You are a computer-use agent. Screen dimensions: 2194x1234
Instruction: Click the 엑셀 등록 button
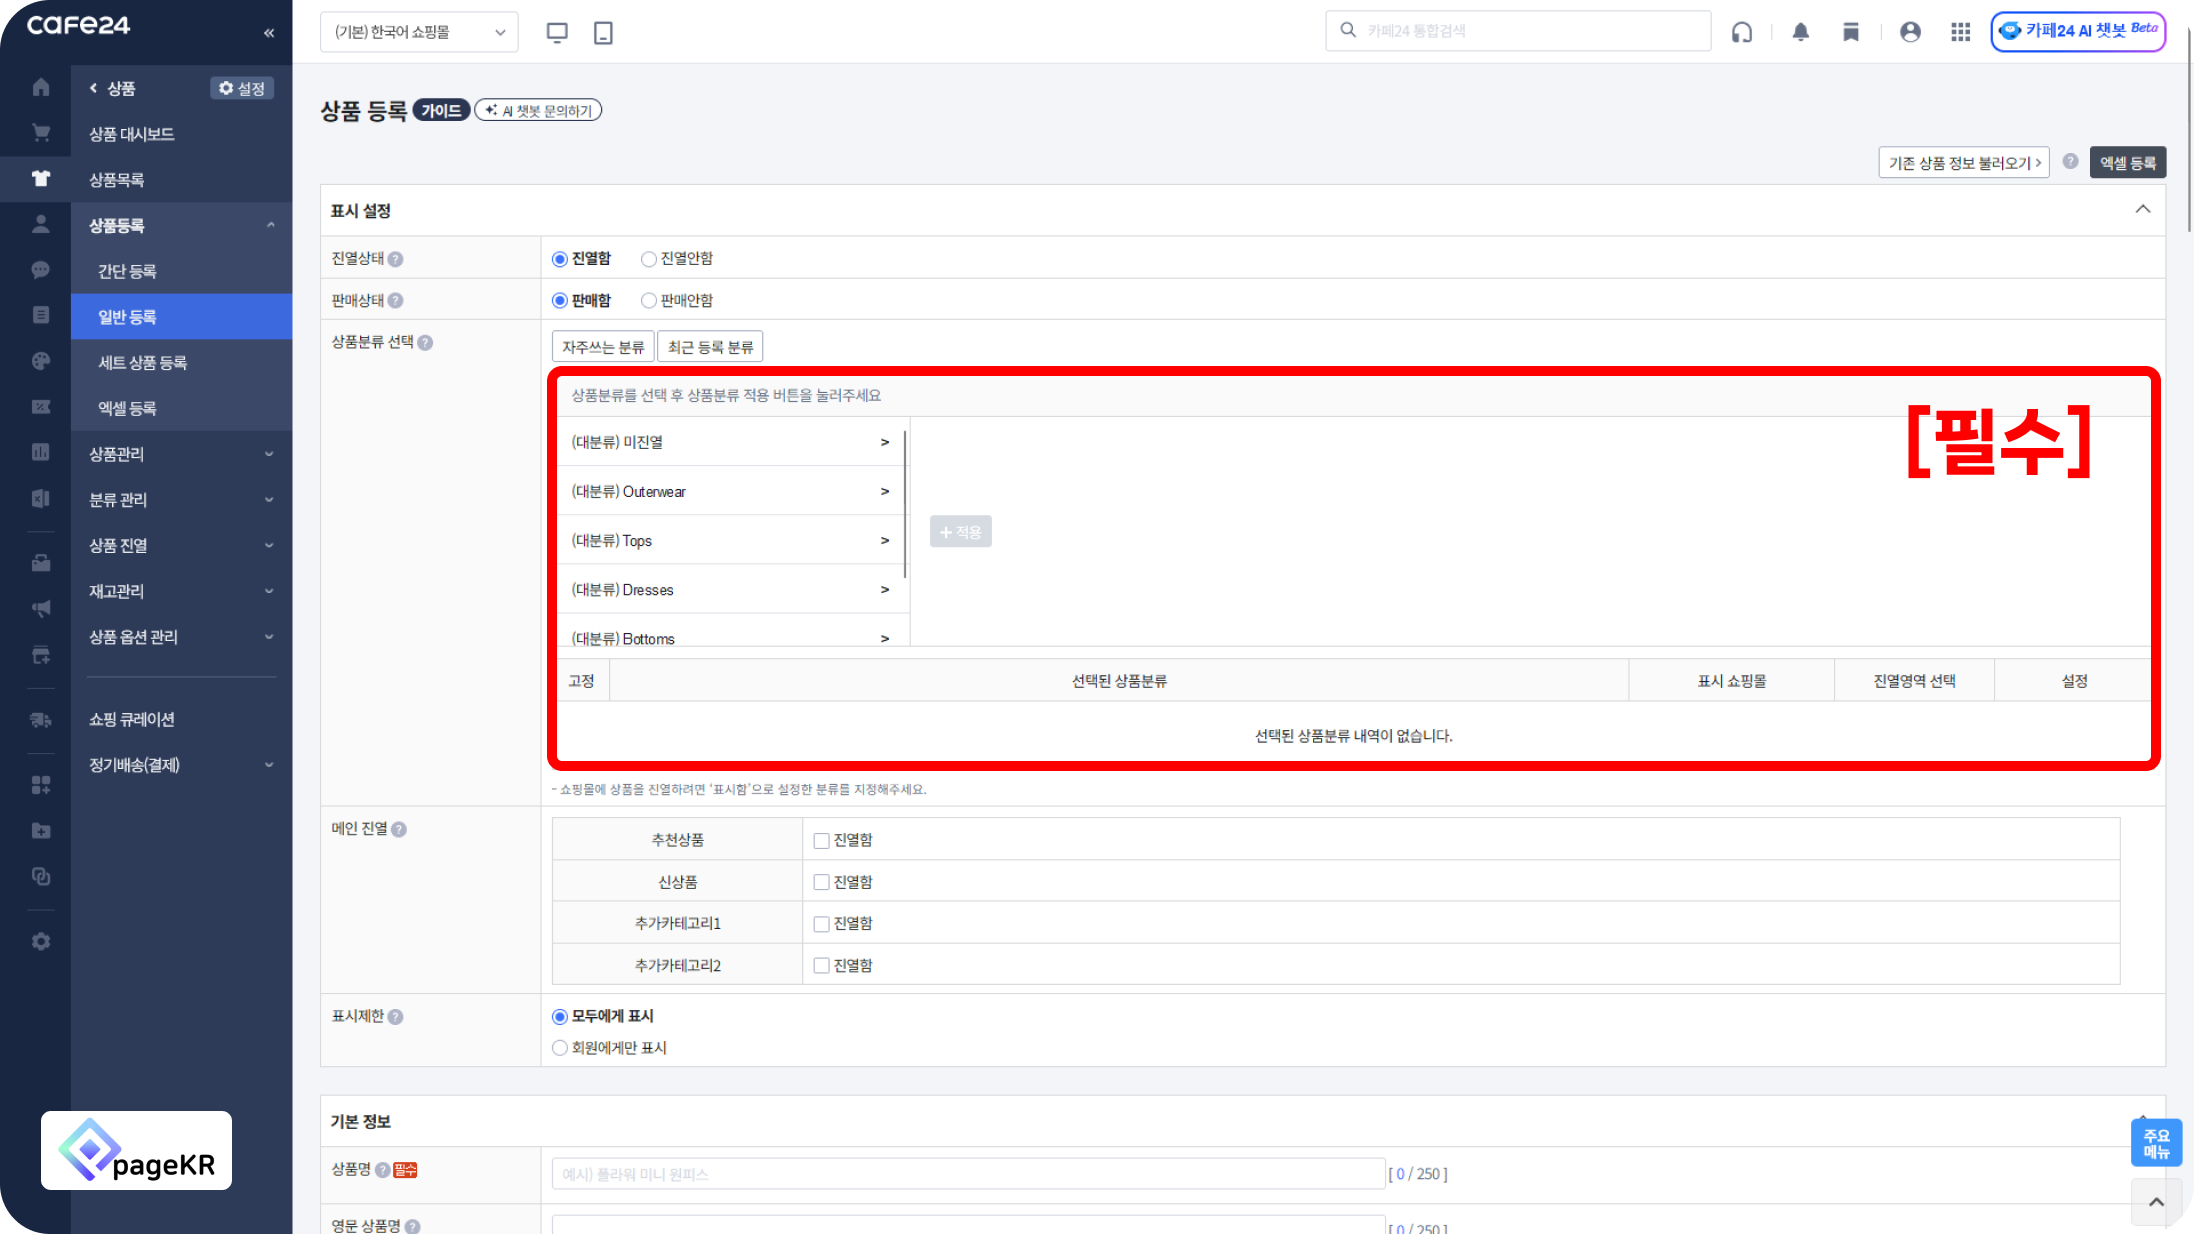point(2127,163)
